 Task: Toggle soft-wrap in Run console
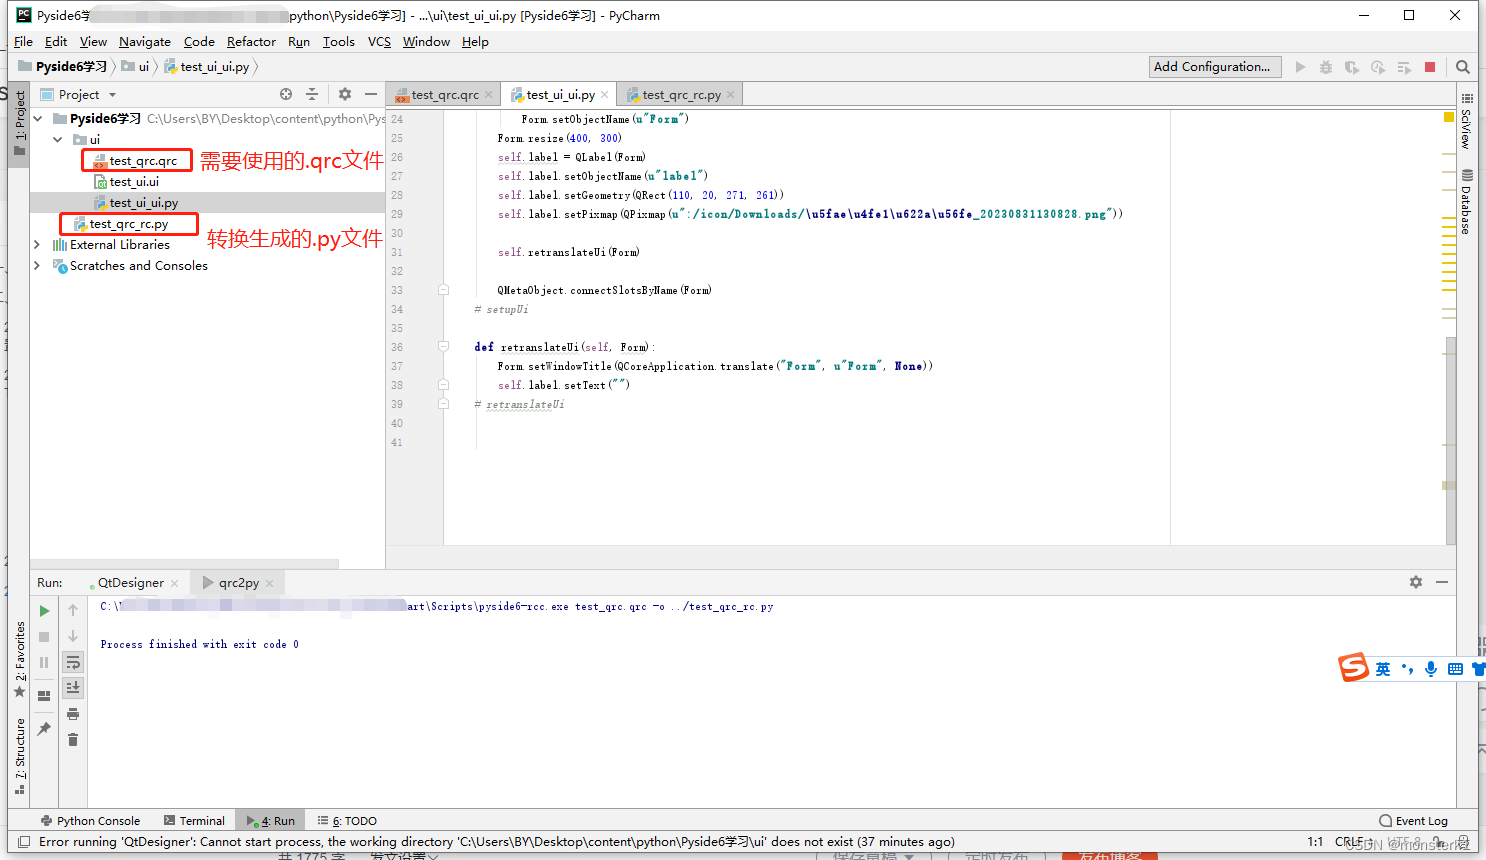73,662
